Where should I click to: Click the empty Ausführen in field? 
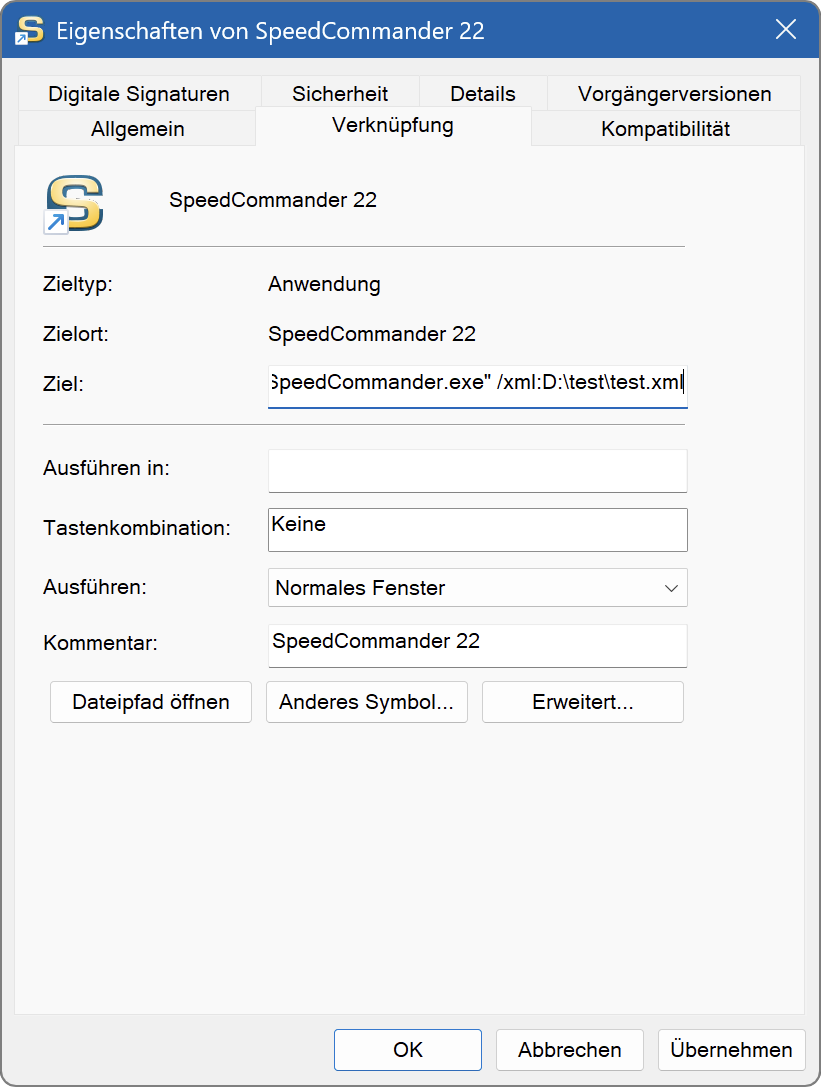(477, 470)
